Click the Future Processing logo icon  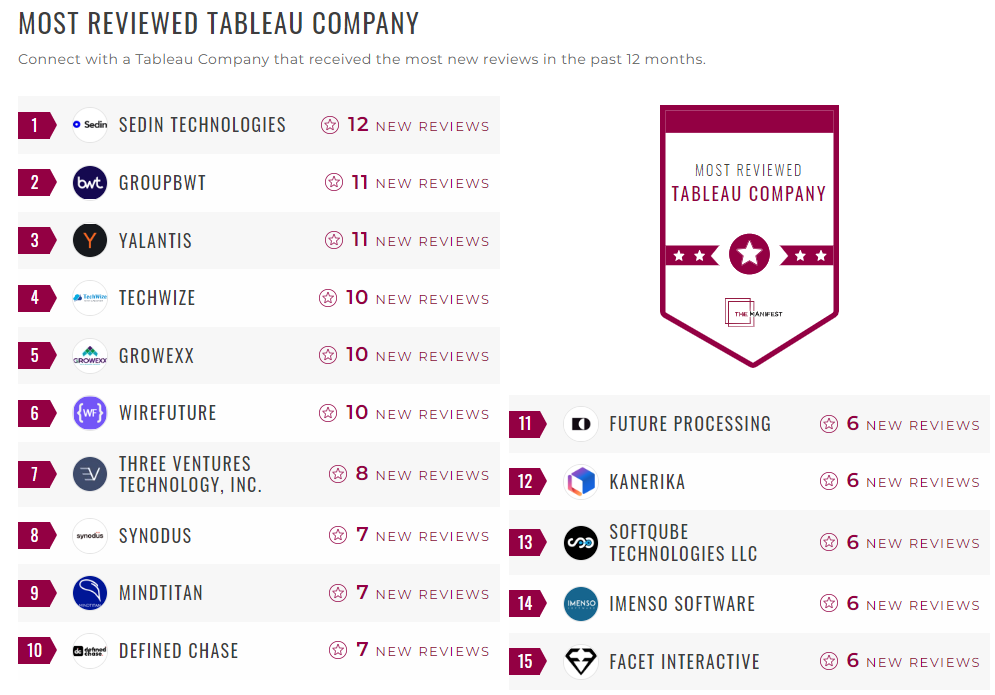coord(580,424)
